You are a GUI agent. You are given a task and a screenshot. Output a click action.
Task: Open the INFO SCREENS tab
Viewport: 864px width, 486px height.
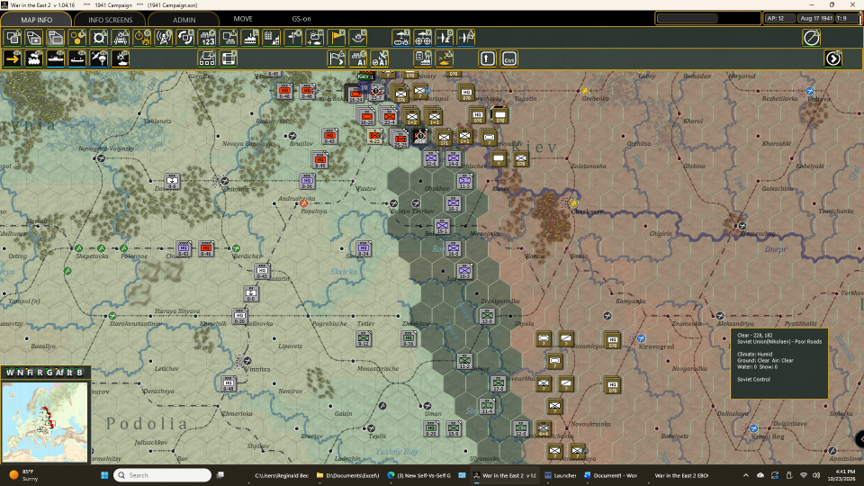[110, 19]
